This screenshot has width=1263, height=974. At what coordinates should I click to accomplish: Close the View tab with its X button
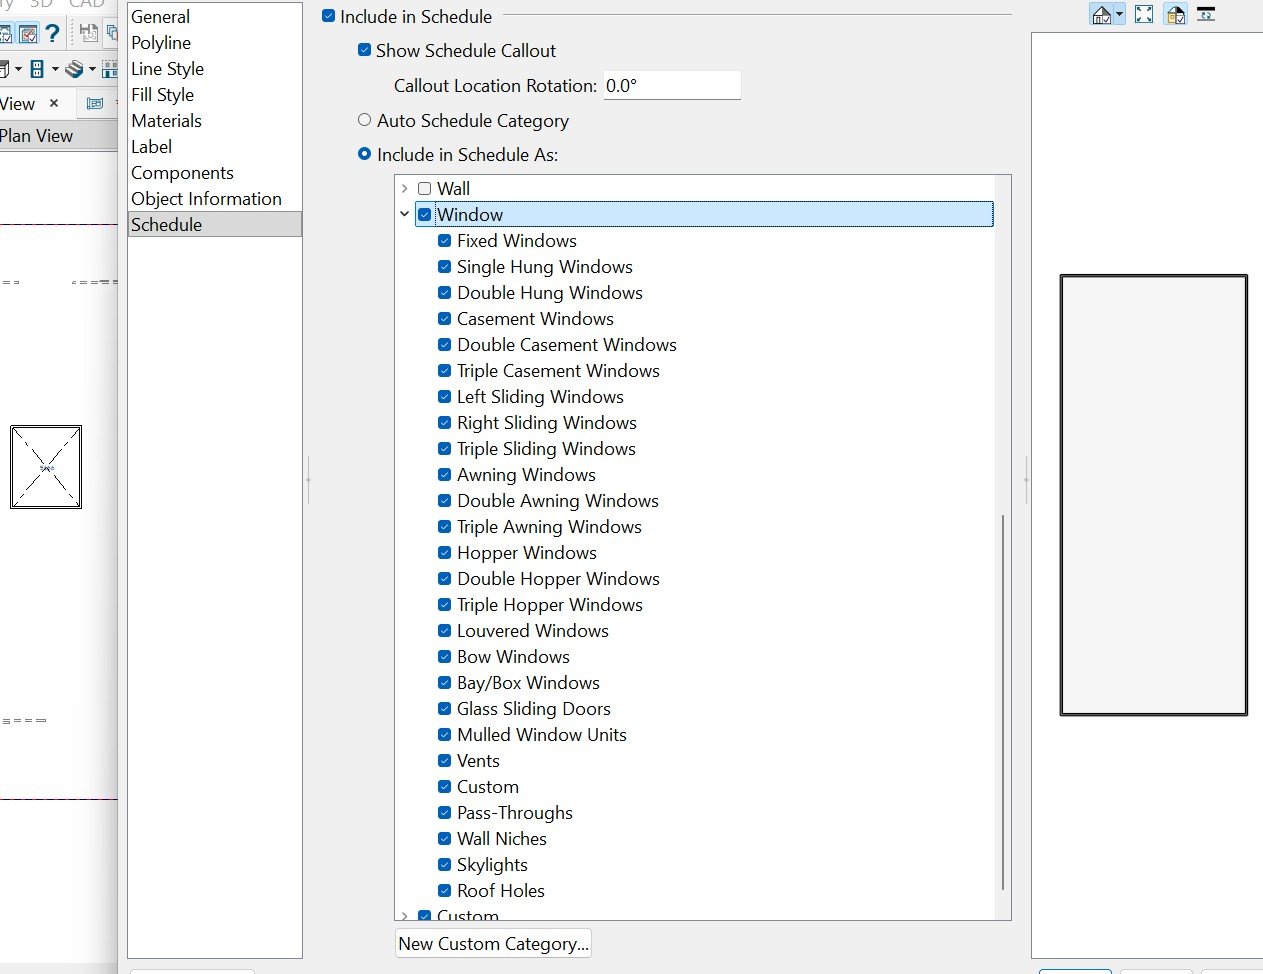point(54,103)
